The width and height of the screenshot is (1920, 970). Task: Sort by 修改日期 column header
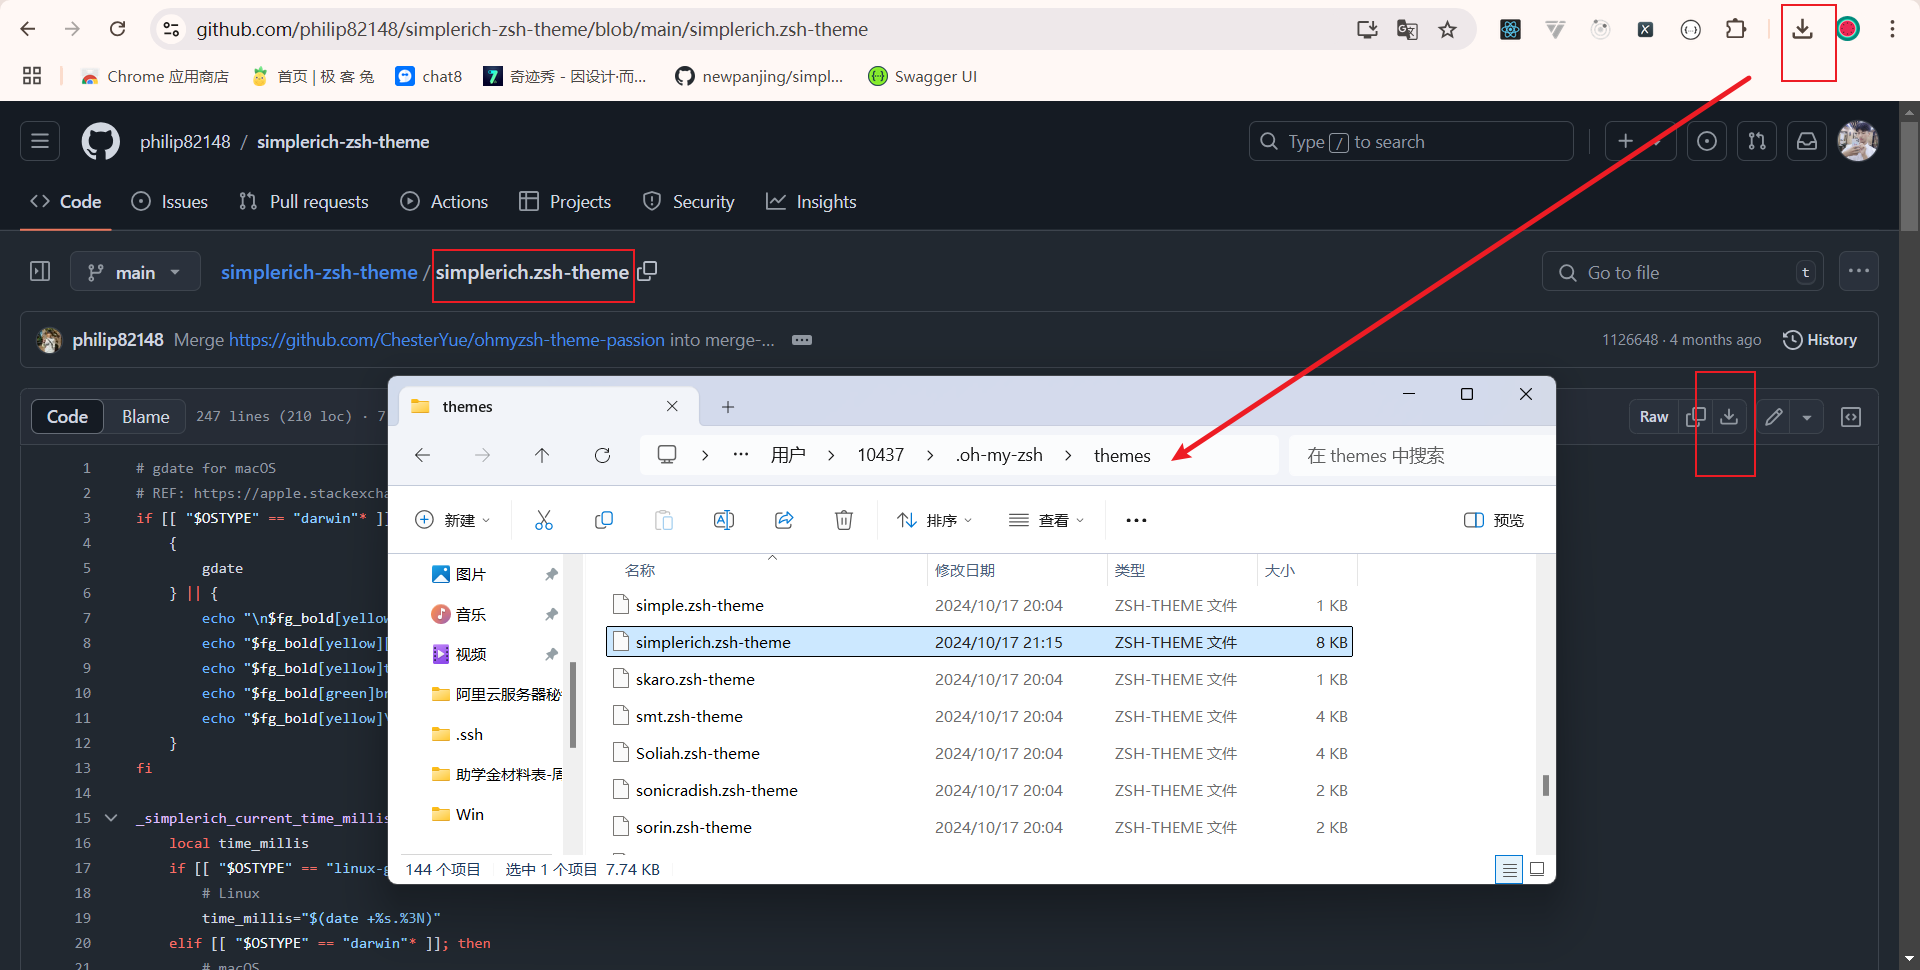pos(1016,570)
